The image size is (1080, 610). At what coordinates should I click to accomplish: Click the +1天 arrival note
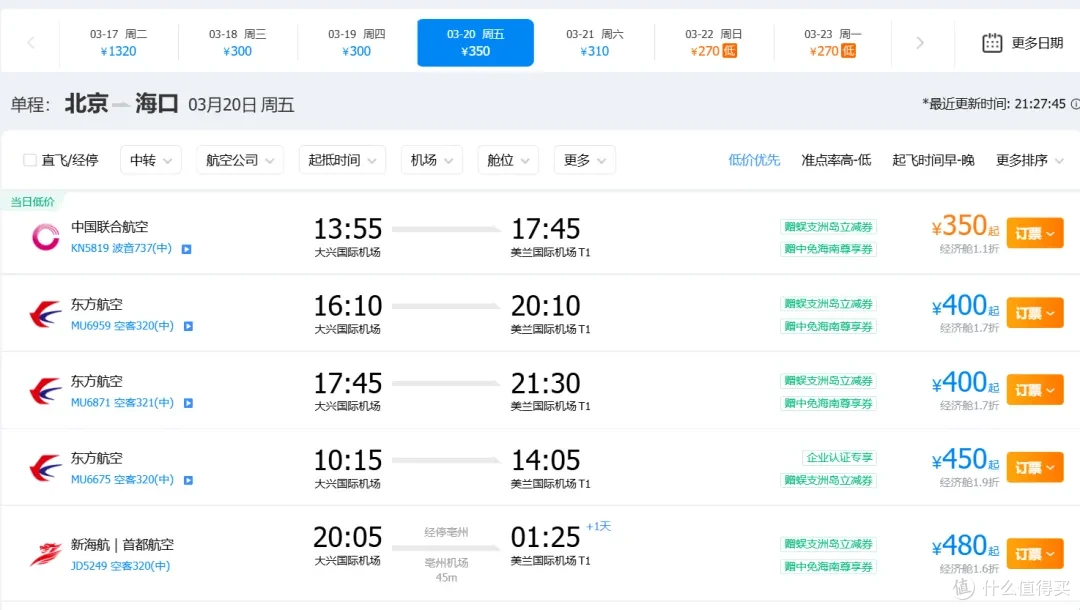tap(599, 526)
